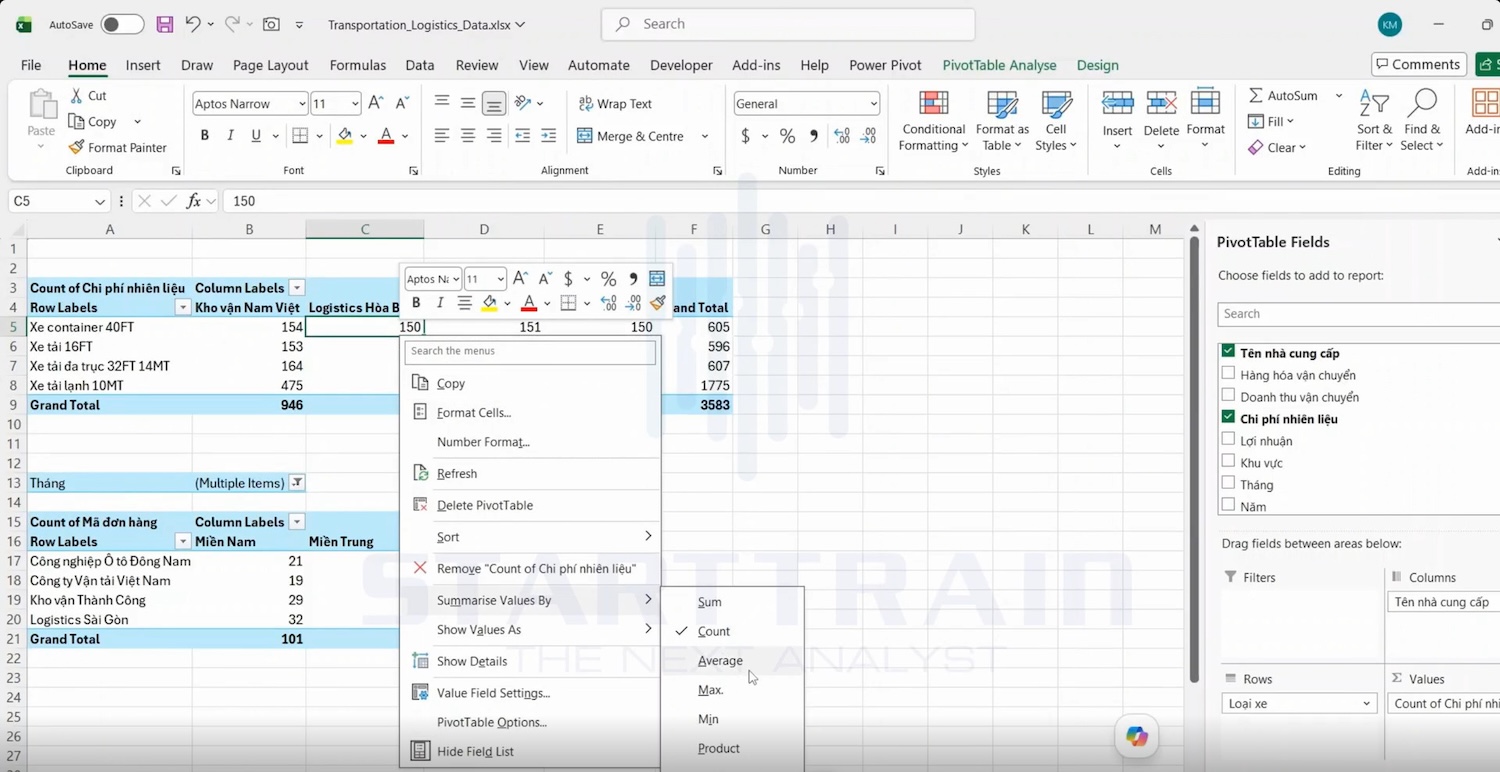This screenshot has height=772, width=1500.
Task: Open the Comments button
Action: click(x=1419, y=64)
